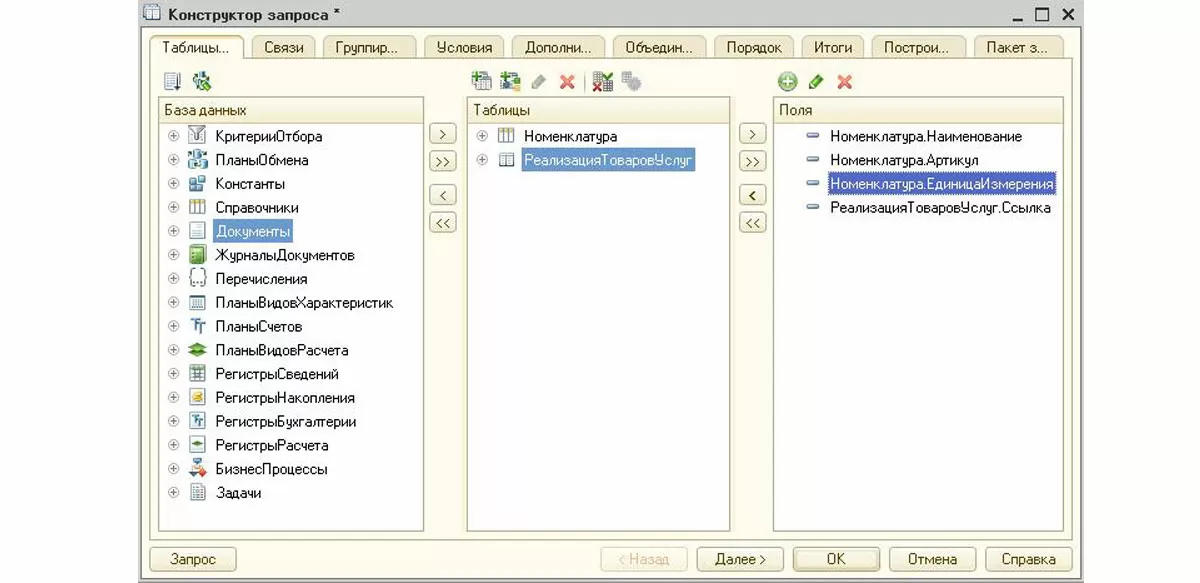Viewport: 1200px width, 583px height.
Task: Click the pencil edit icon above Таблицы
Action: click(539, 82)
